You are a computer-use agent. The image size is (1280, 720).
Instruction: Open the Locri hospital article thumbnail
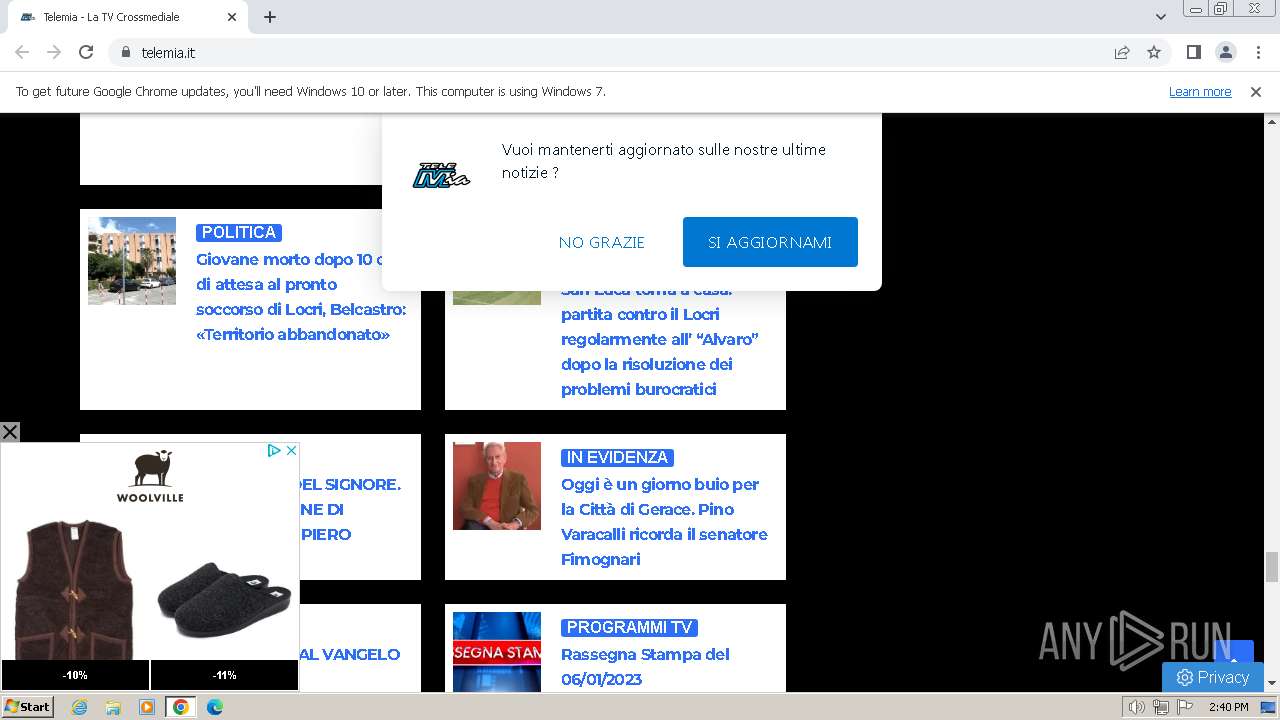click(x=132, y=261)
